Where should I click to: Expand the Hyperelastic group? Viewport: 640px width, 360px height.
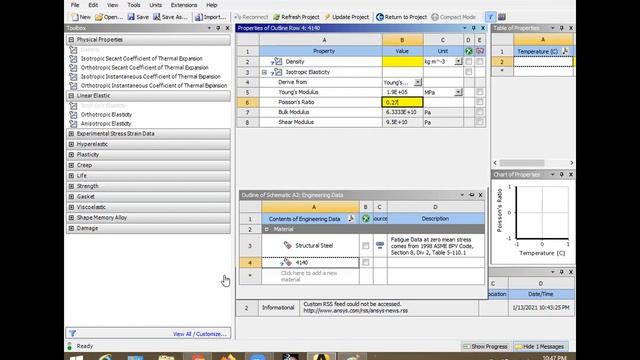click(71, 144)
